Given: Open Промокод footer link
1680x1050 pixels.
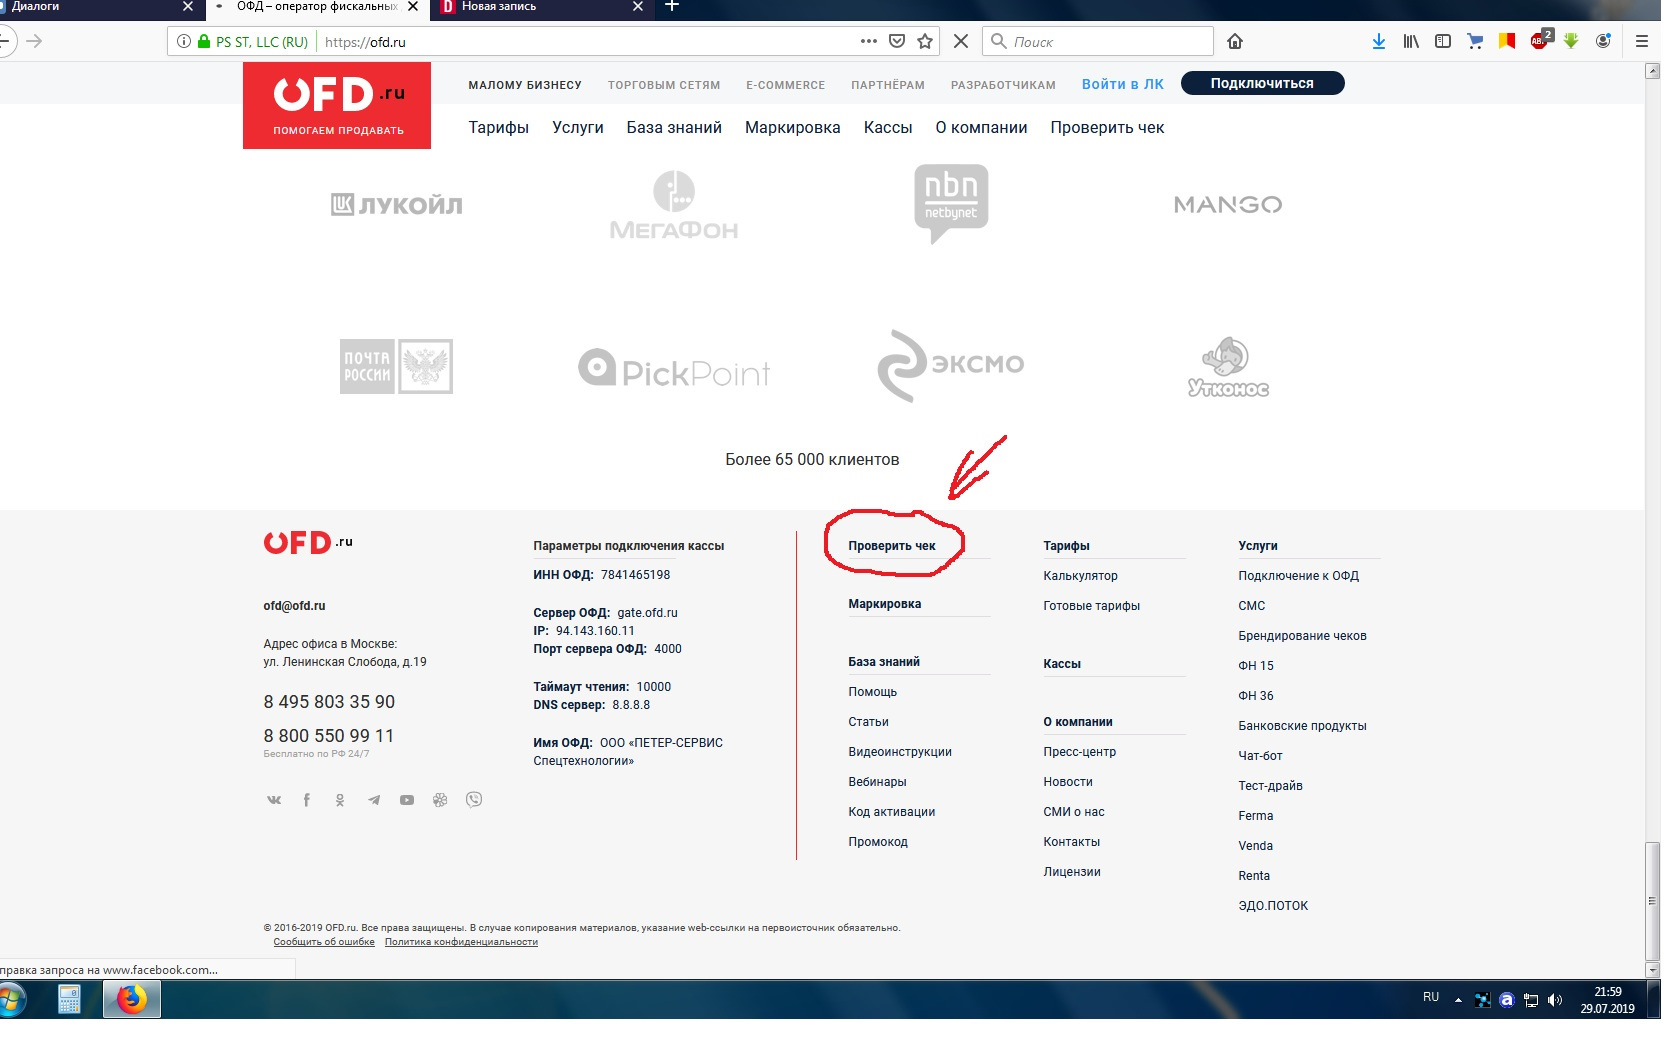Looking at the screenshot, I should click(878, 842).
